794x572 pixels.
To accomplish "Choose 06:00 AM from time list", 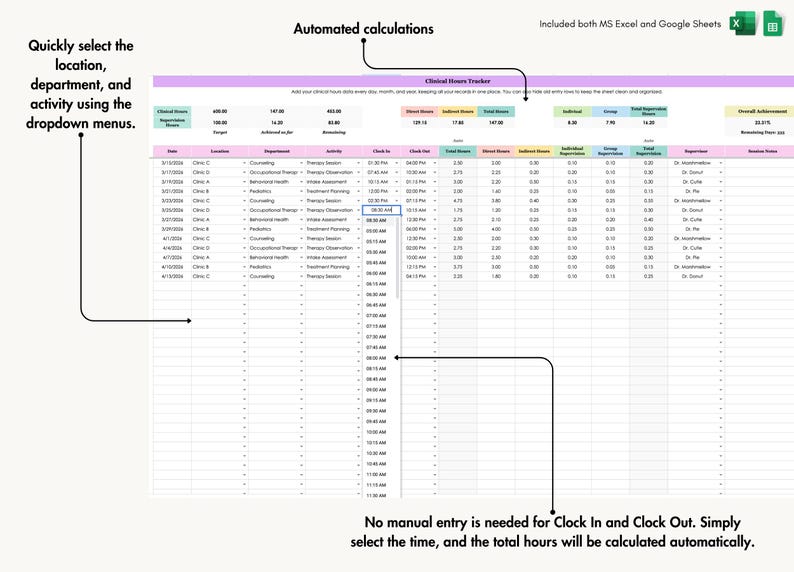I will [x=376, y=273].
